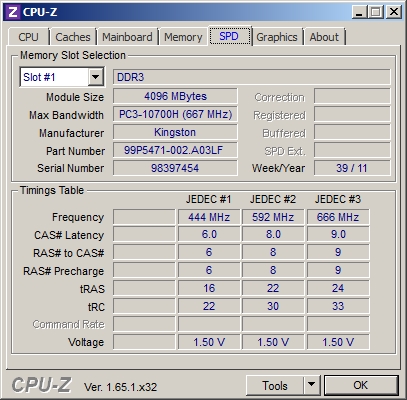
Task: Close the CPU-Z window
Action: [394, 12]
